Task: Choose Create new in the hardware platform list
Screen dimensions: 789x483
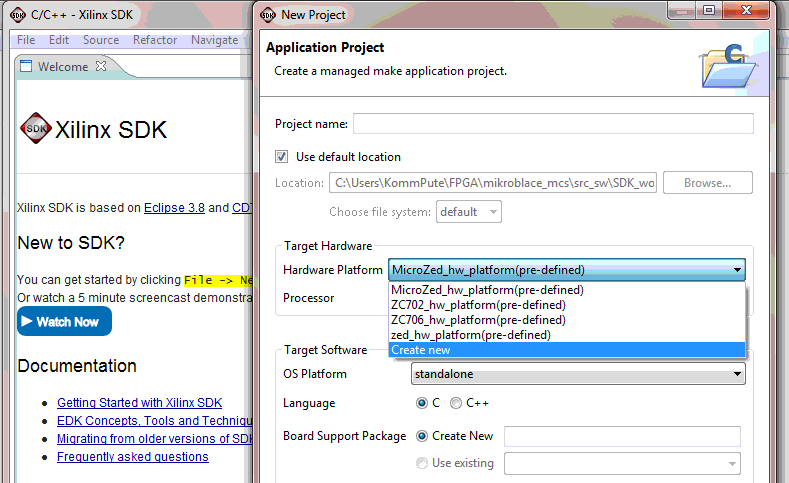Action: click(567, 350)
